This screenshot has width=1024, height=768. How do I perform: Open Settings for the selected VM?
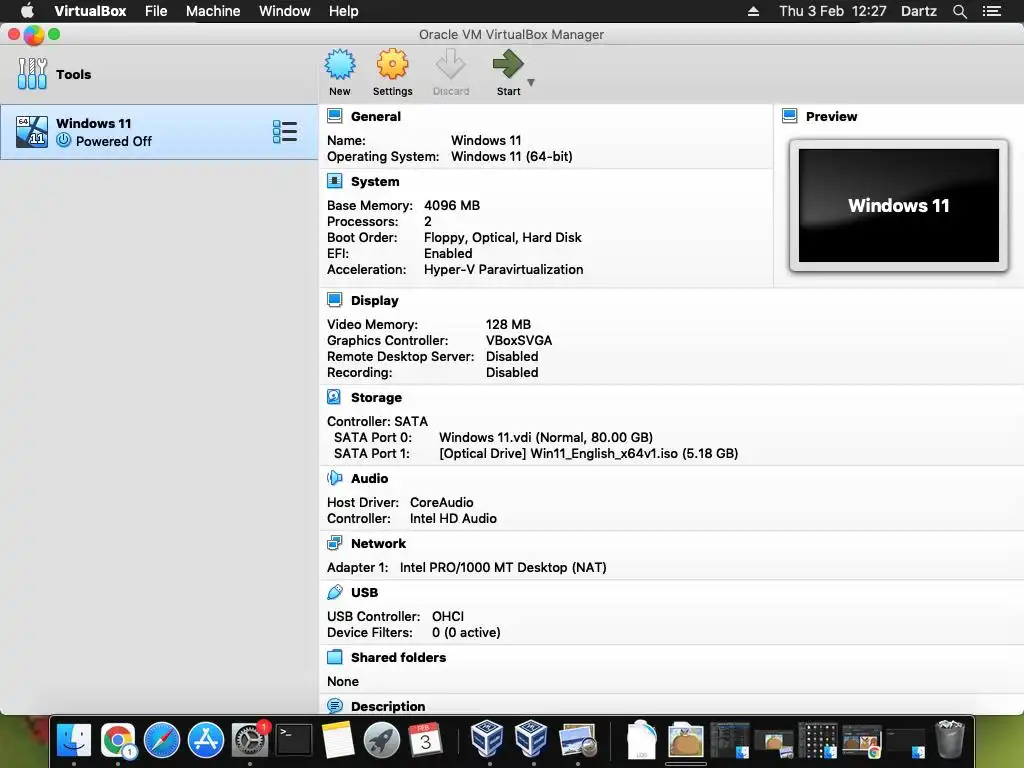392,65
